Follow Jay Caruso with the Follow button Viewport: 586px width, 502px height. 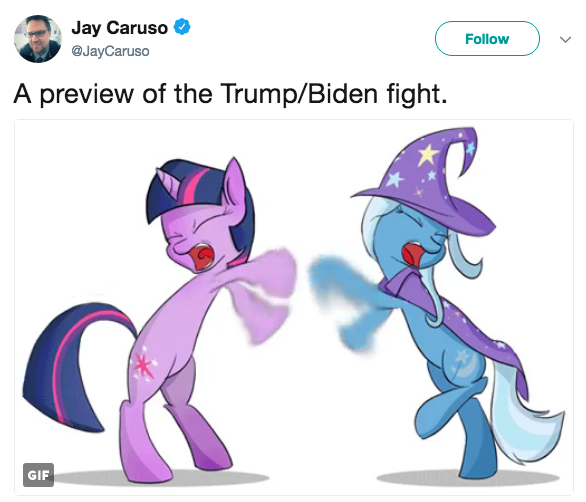point(487,39)
